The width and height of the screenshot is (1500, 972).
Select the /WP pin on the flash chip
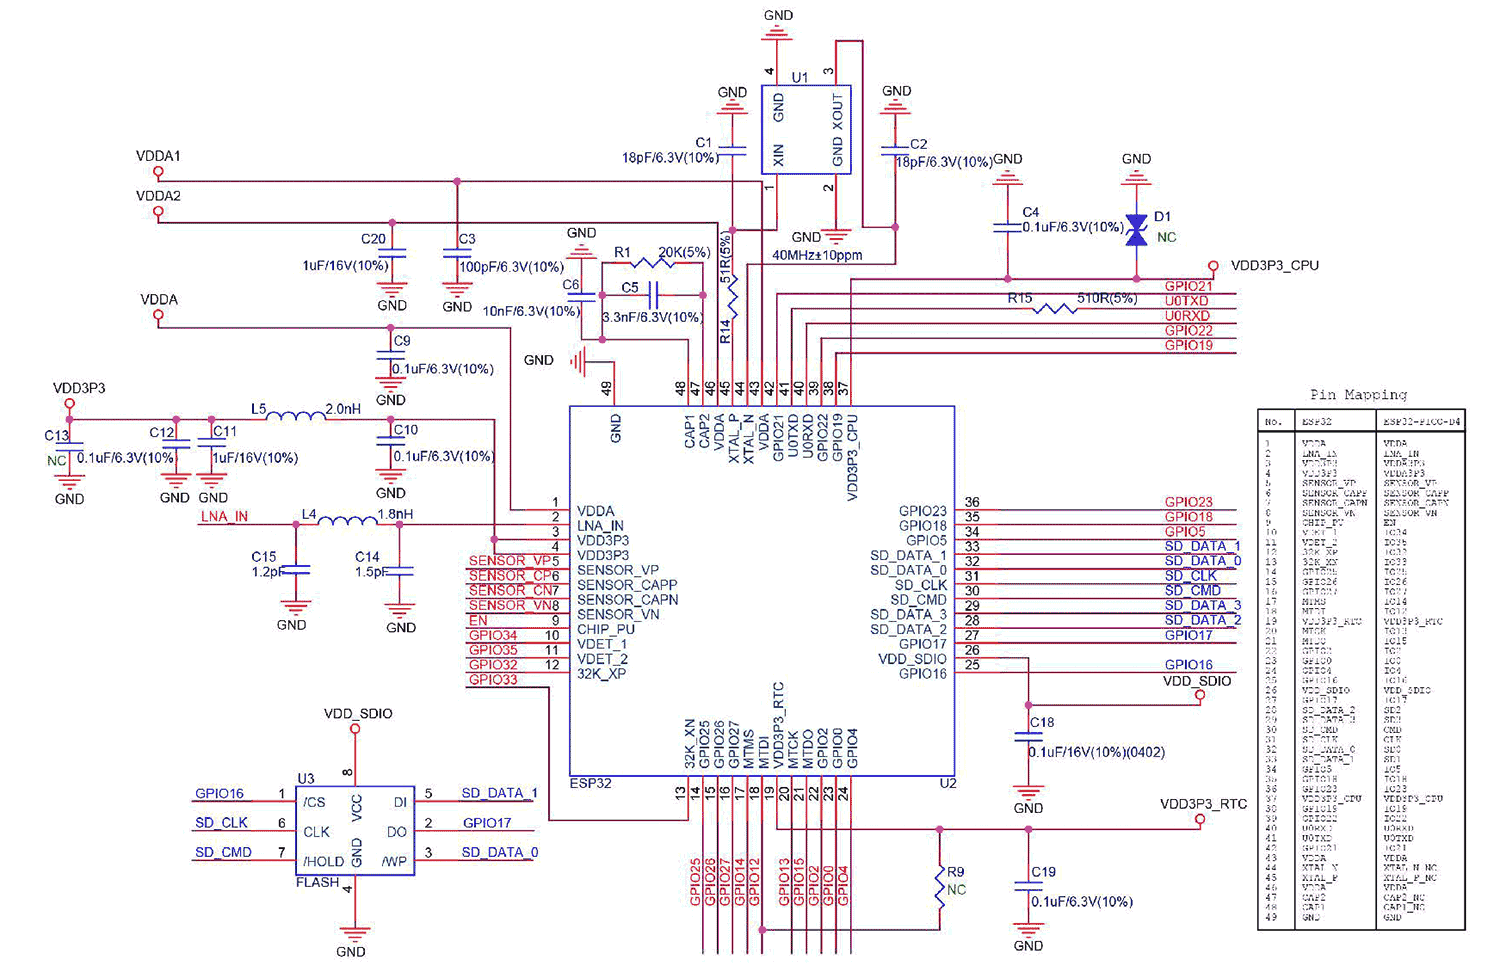click(394, 861)
